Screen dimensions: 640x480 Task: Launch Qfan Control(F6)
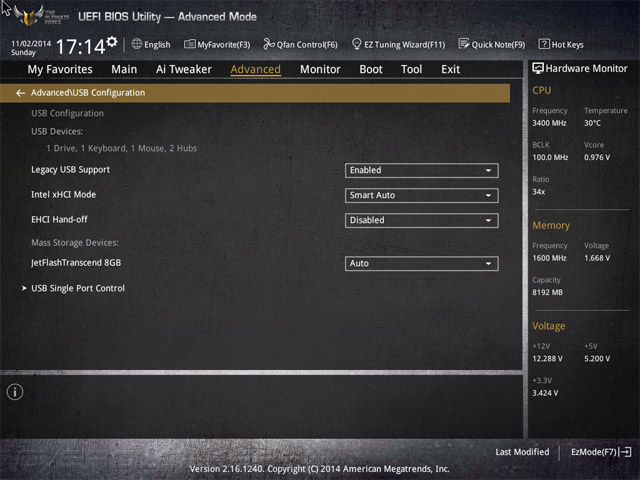tap(300, 44)
